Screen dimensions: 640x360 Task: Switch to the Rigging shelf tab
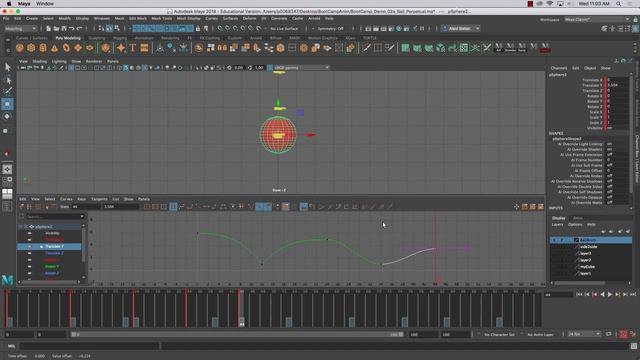pos(120,38)
